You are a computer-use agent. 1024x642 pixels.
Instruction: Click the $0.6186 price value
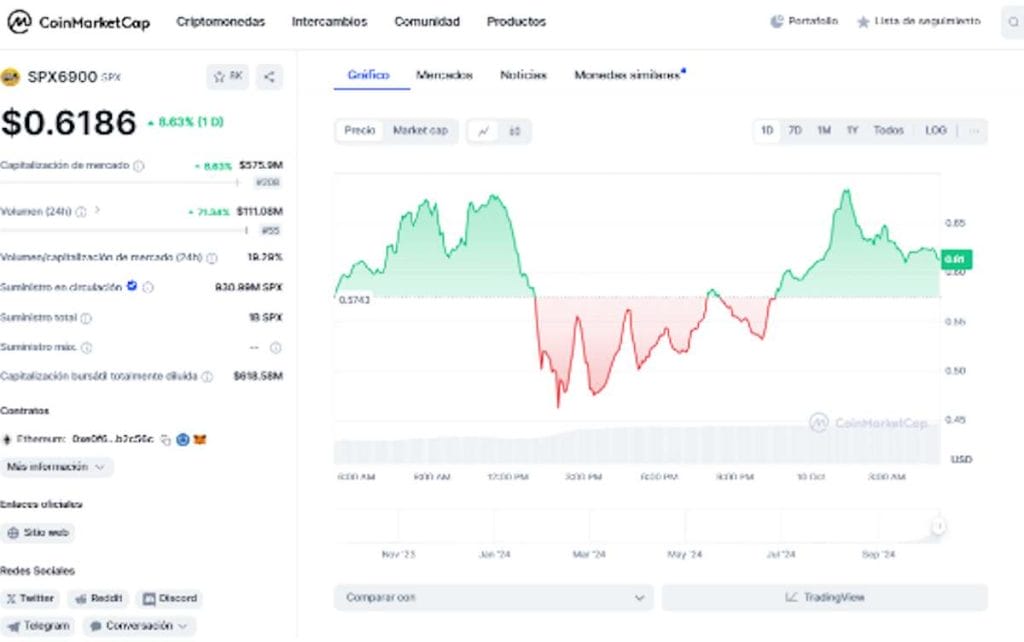click(x=69, y=123)
